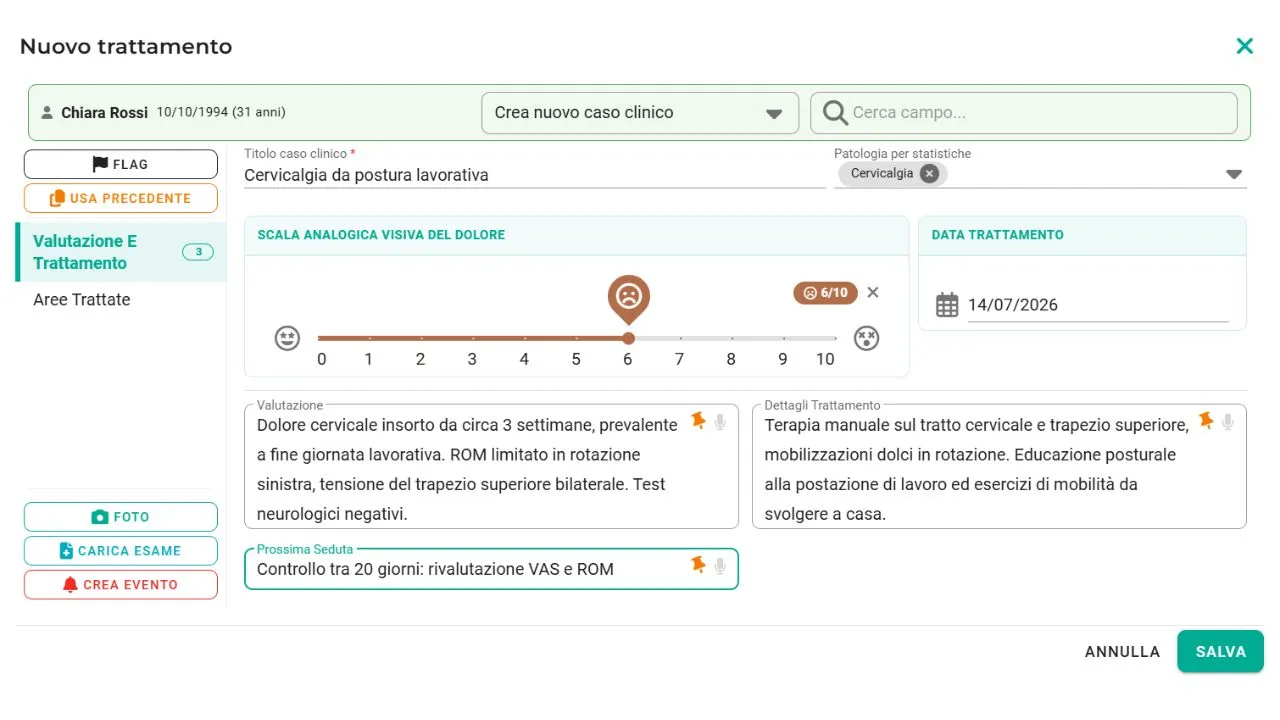The width and height of the screenshot is (1280, 720).
Task: Click the FLAG button
Action: pyautogui.click(x=121, y=164)
